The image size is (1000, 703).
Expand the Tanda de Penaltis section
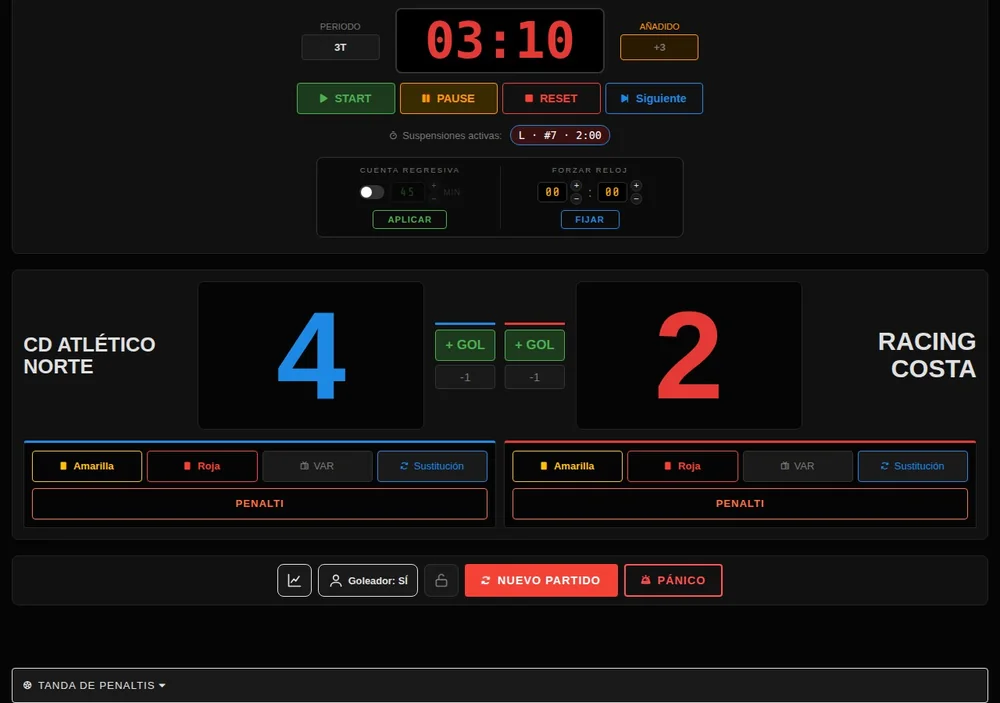[x=500, y=685]
